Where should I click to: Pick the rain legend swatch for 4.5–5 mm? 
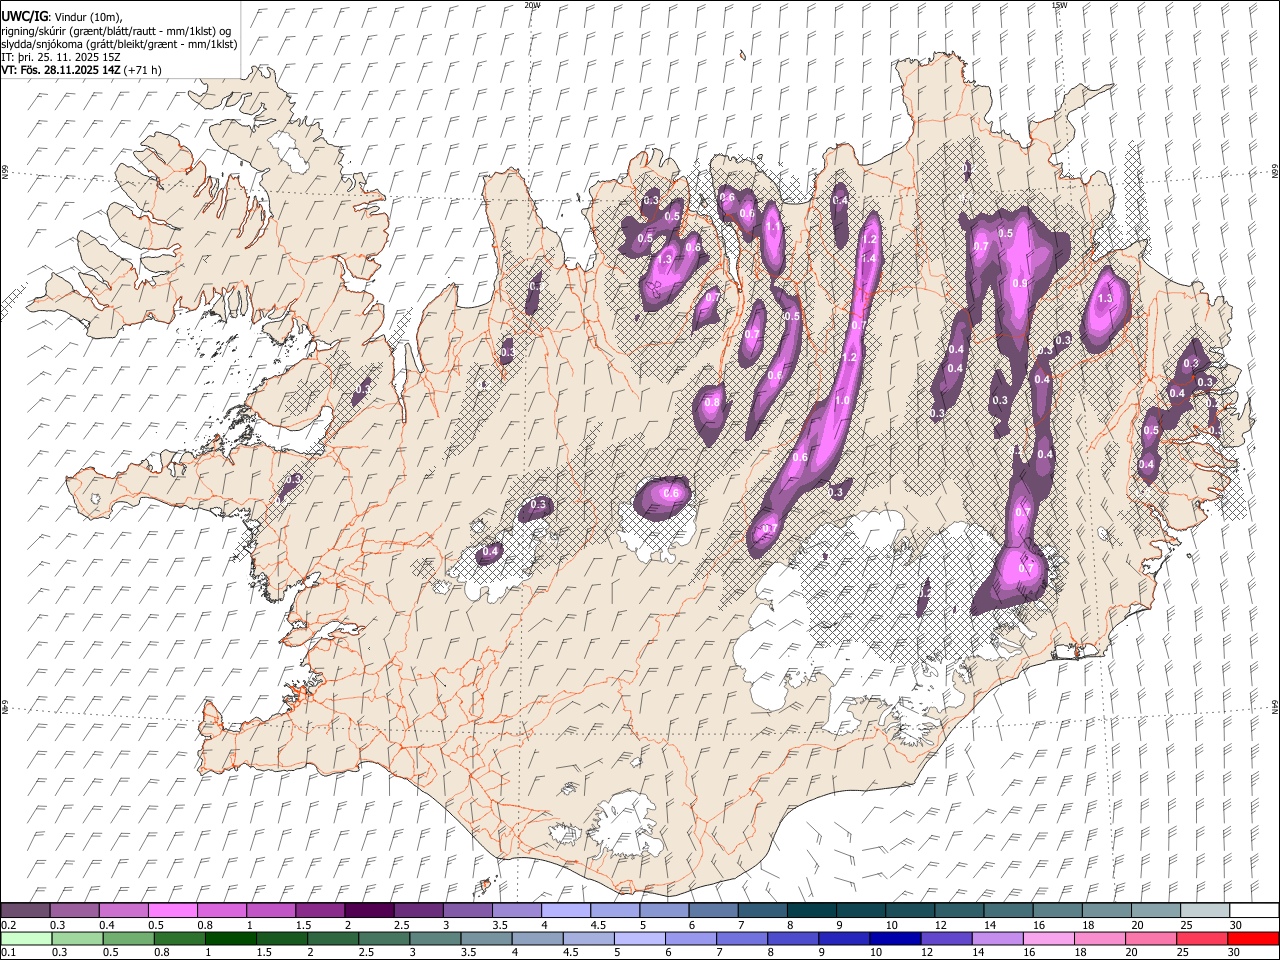[x=588, y=938]
